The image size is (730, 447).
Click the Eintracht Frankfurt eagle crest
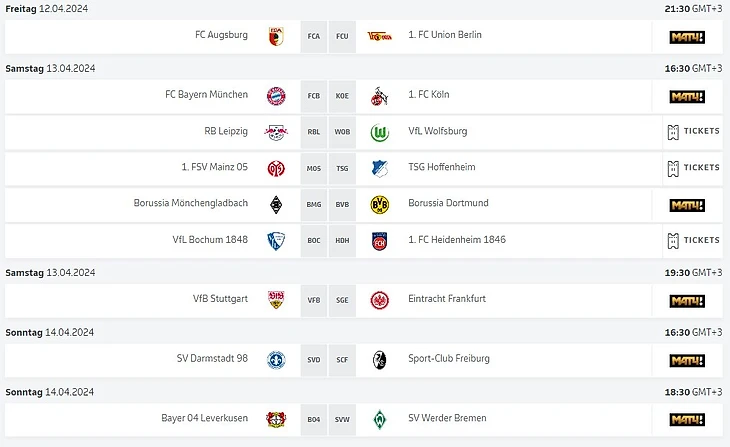(x=379, y=300)
